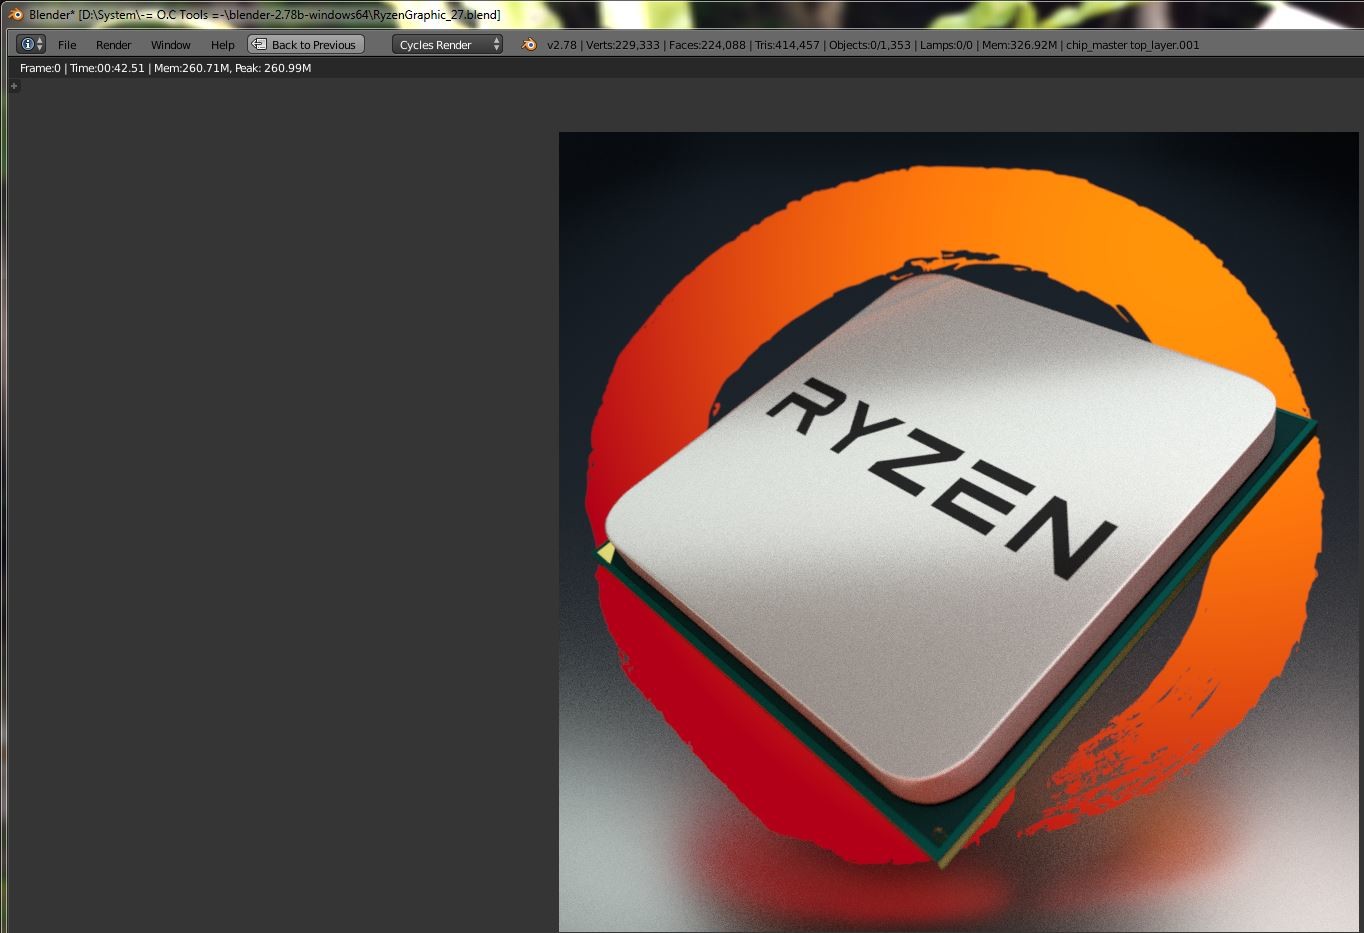This screenshot has height=933, width=1364.
Task: Open the File menu
Action: pos(67,45)
